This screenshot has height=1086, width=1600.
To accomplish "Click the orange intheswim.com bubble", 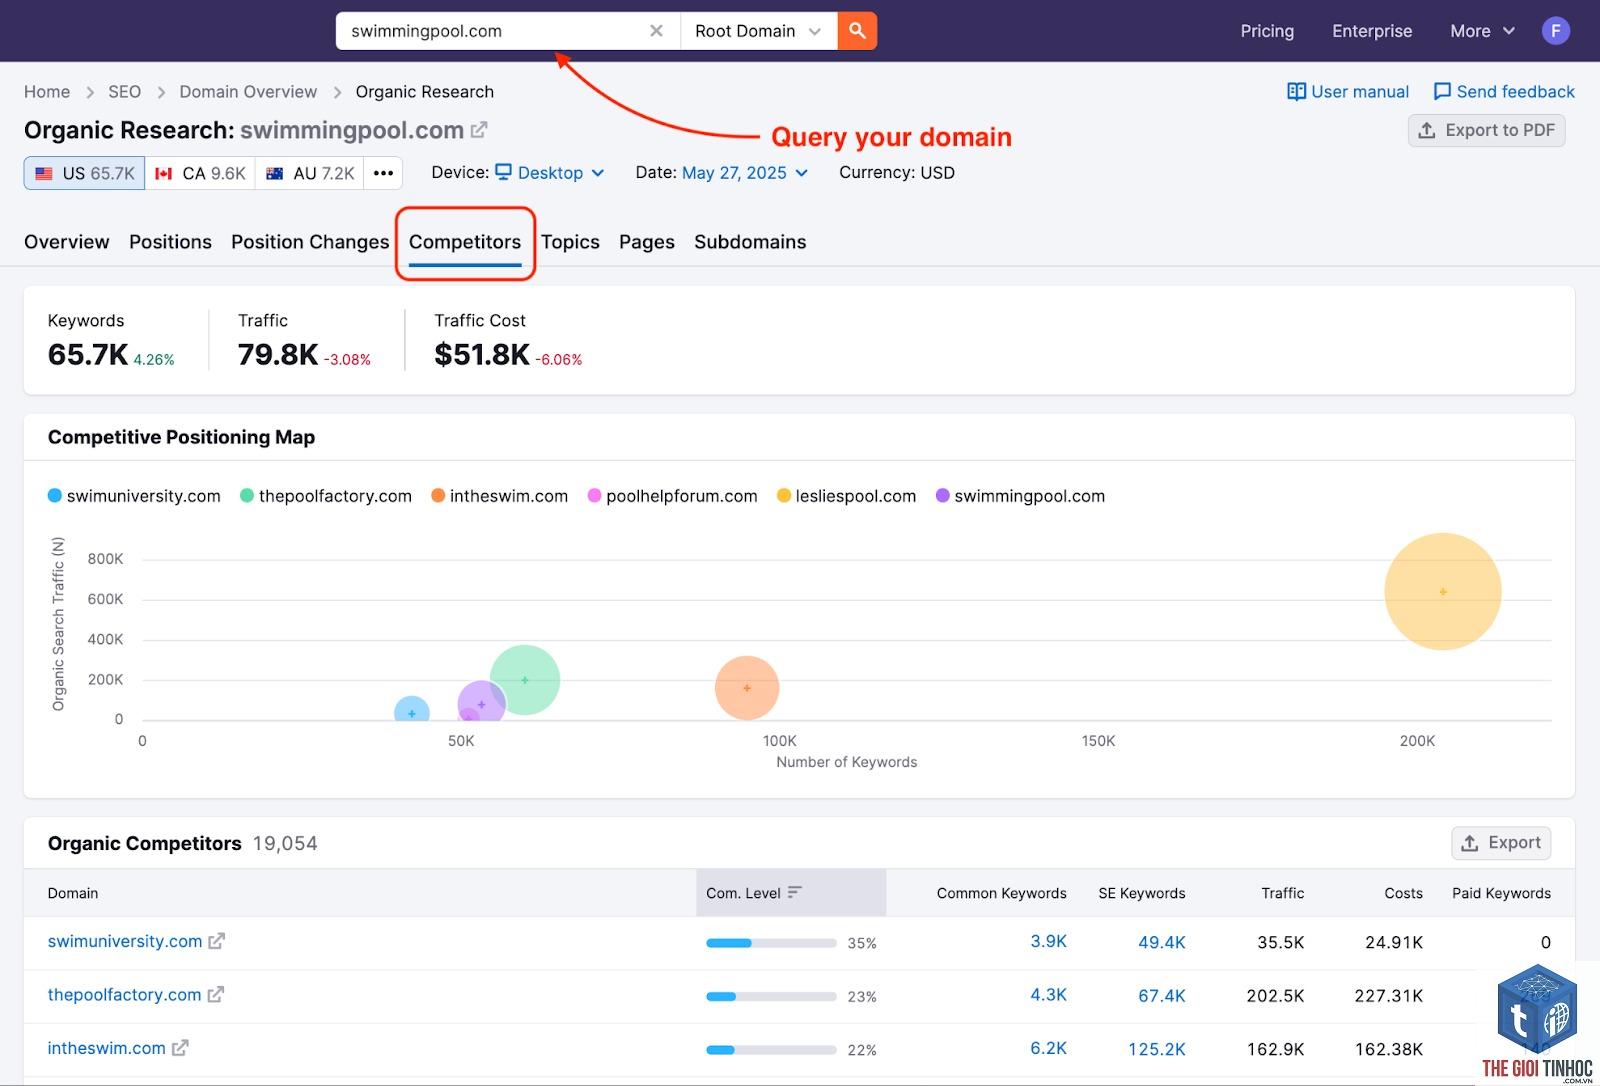I will point(747,688).
